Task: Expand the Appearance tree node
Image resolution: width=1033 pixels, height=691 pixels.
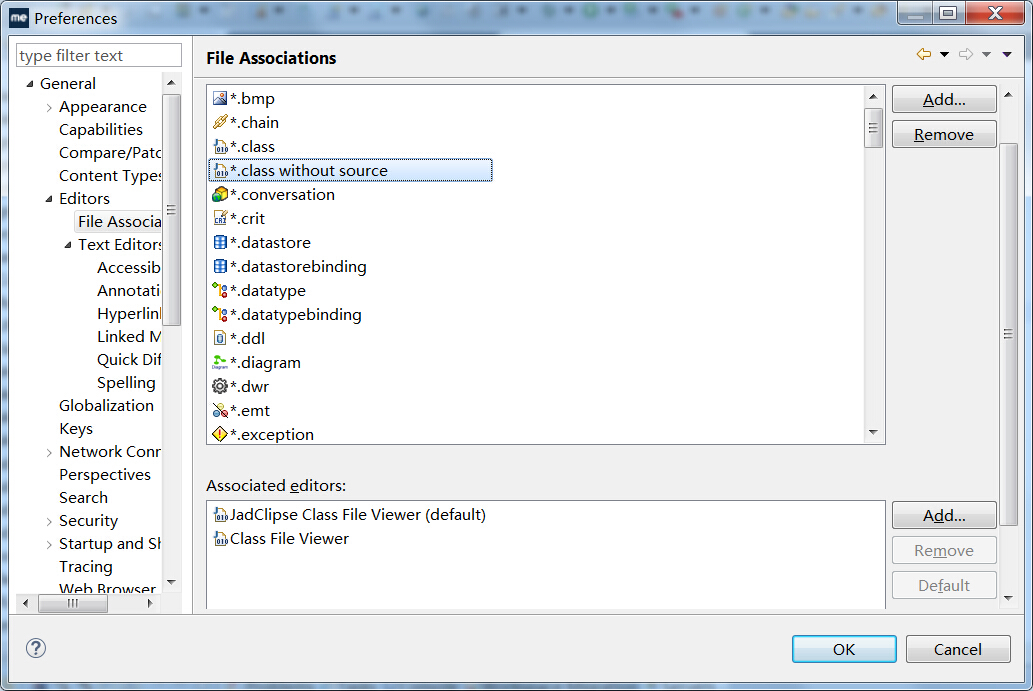Action: click(49, 108)
